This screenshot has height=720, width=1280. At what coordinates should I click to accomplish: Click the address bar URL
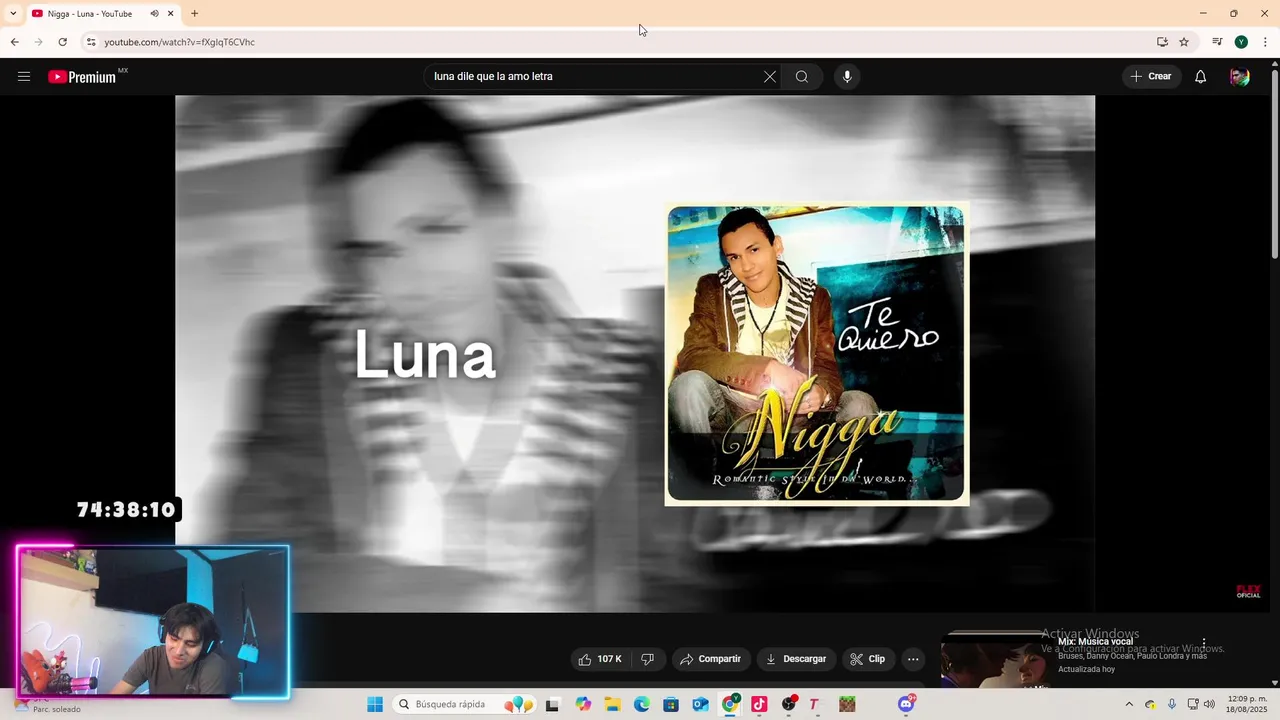pyautogui.click(x=180, y=42)
